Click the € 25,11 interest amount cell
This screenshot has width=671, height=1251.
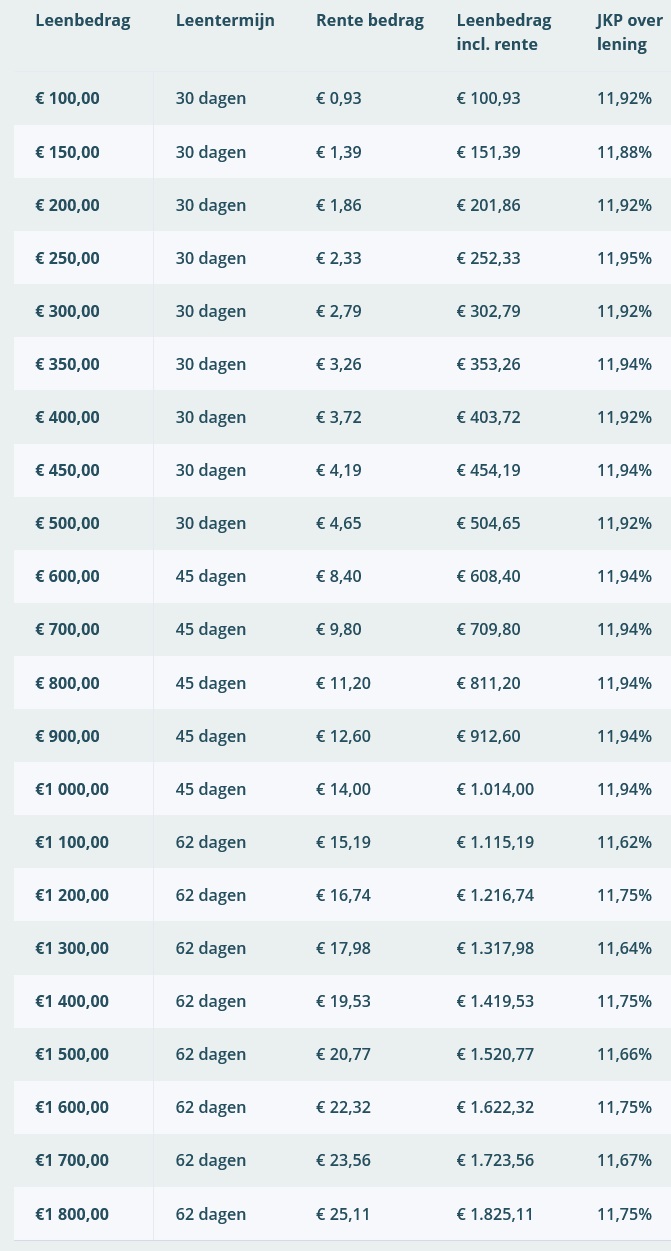tap(343, 1214)
